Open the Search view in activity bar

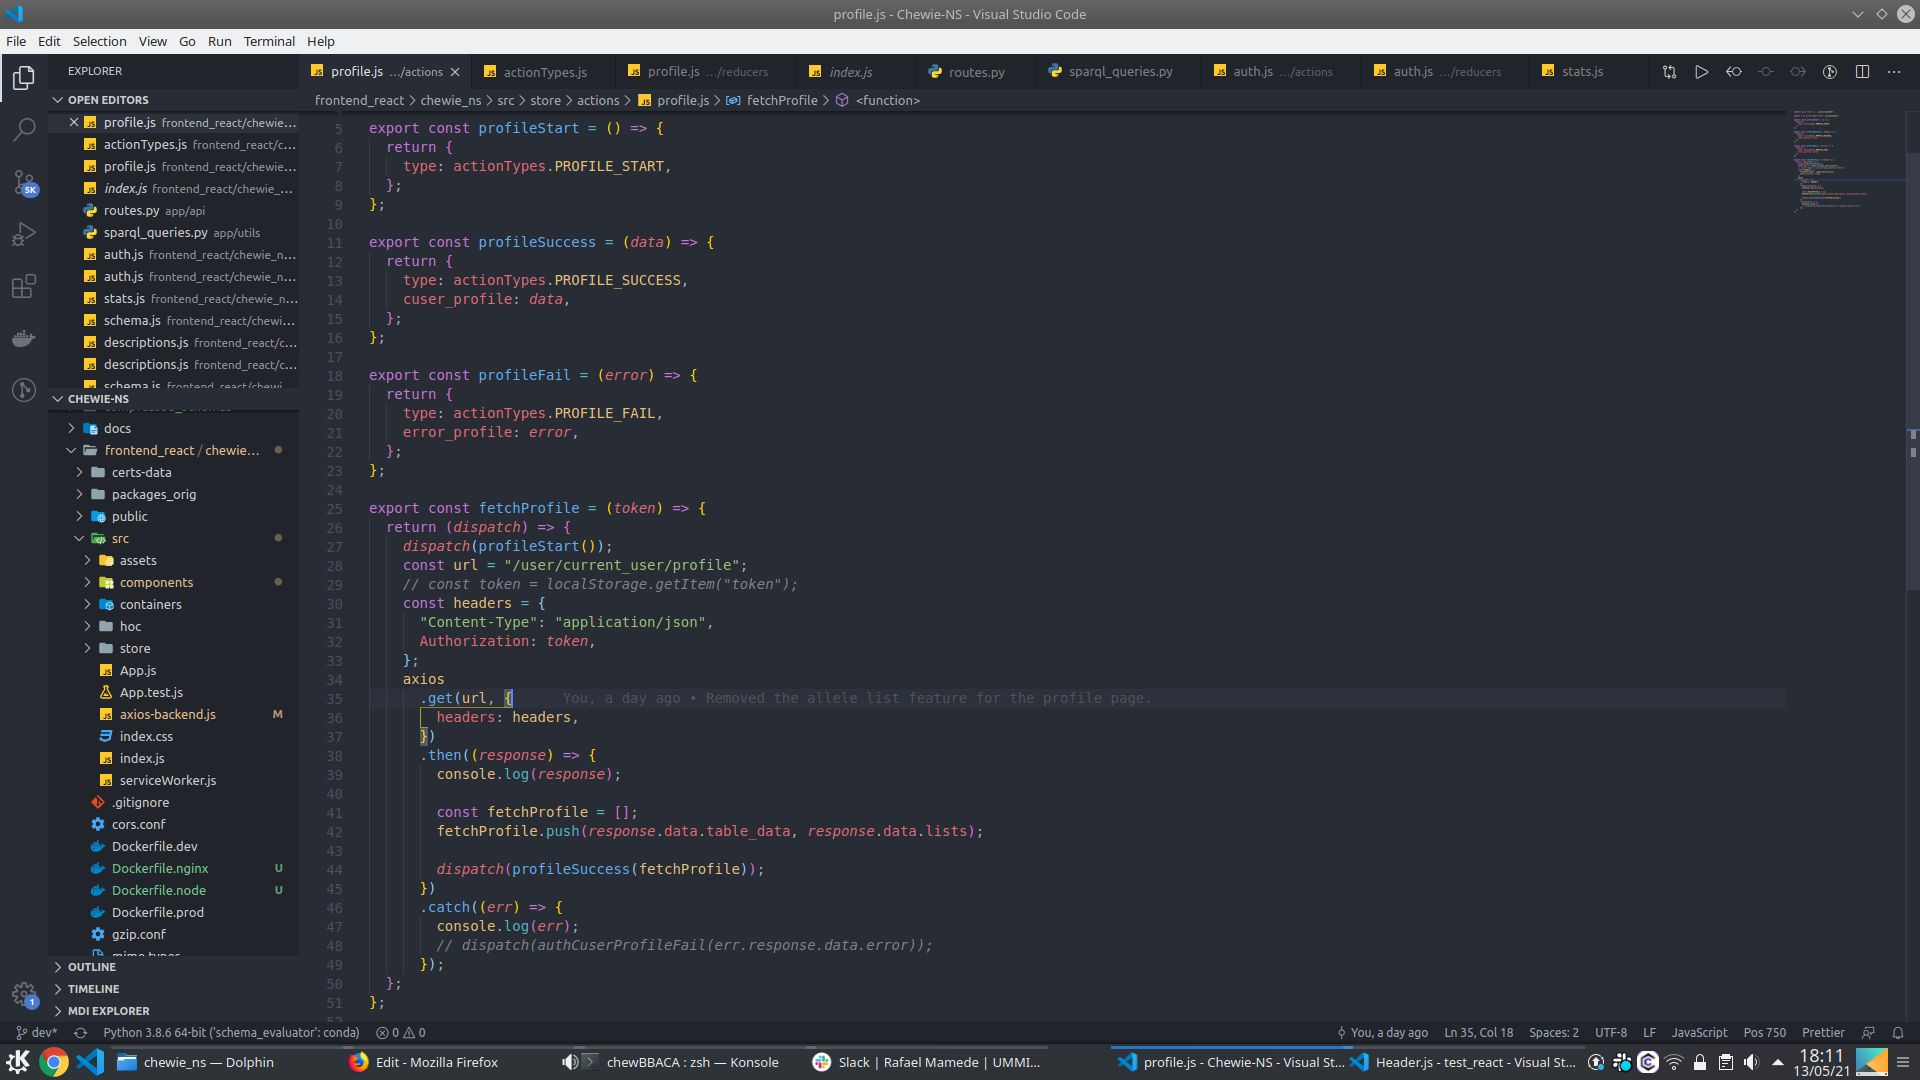point(24,130)
